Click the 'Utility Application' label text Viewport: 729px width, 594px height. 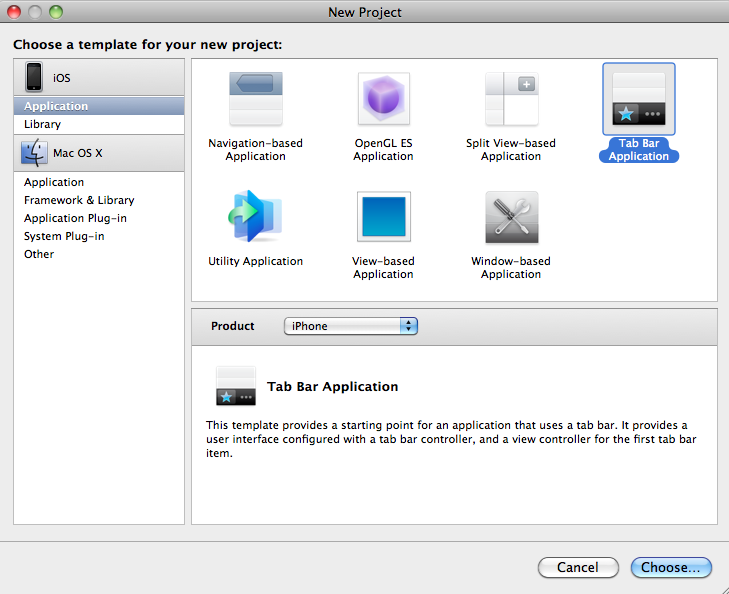click(256, 261)
